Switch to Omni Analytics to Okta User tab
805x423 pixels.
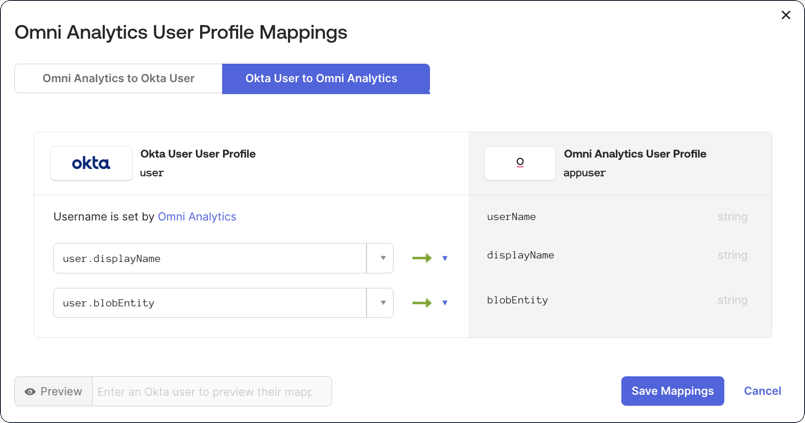[118, 78]
